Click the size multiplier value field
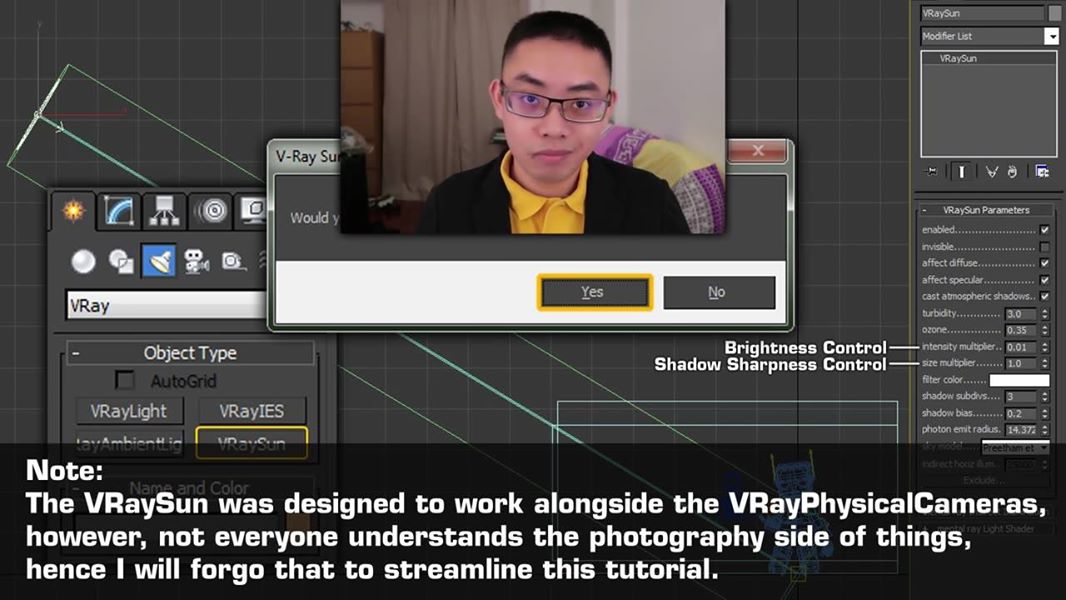This screenshot has height=600, width=1066. (1020, 364)
